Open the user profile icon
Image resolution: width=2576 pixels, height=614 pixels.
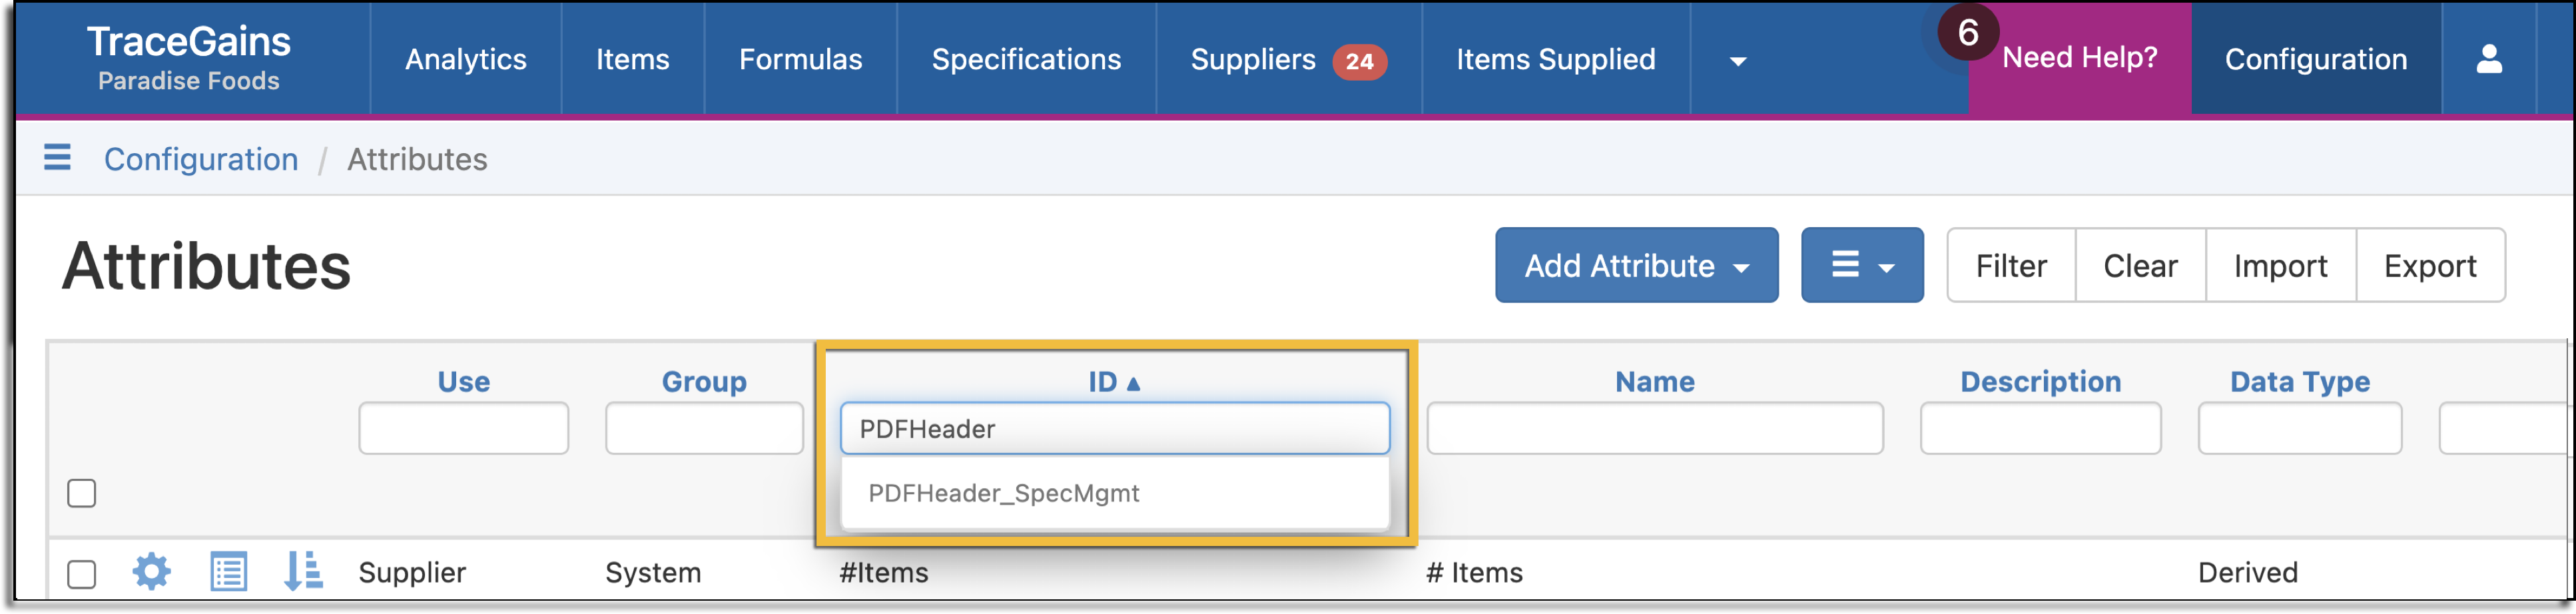tap(2489, 59)
